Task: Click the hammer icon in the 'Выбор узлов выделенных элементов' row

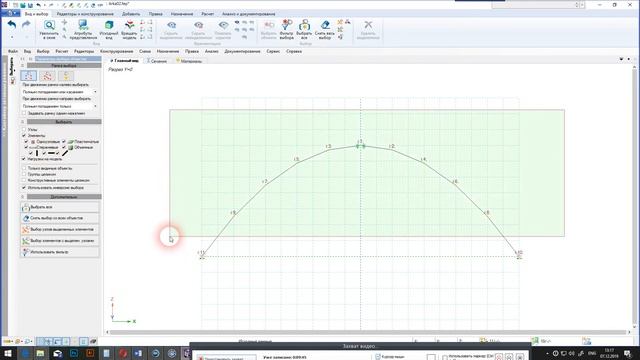Action: click(x=26, y=230)
